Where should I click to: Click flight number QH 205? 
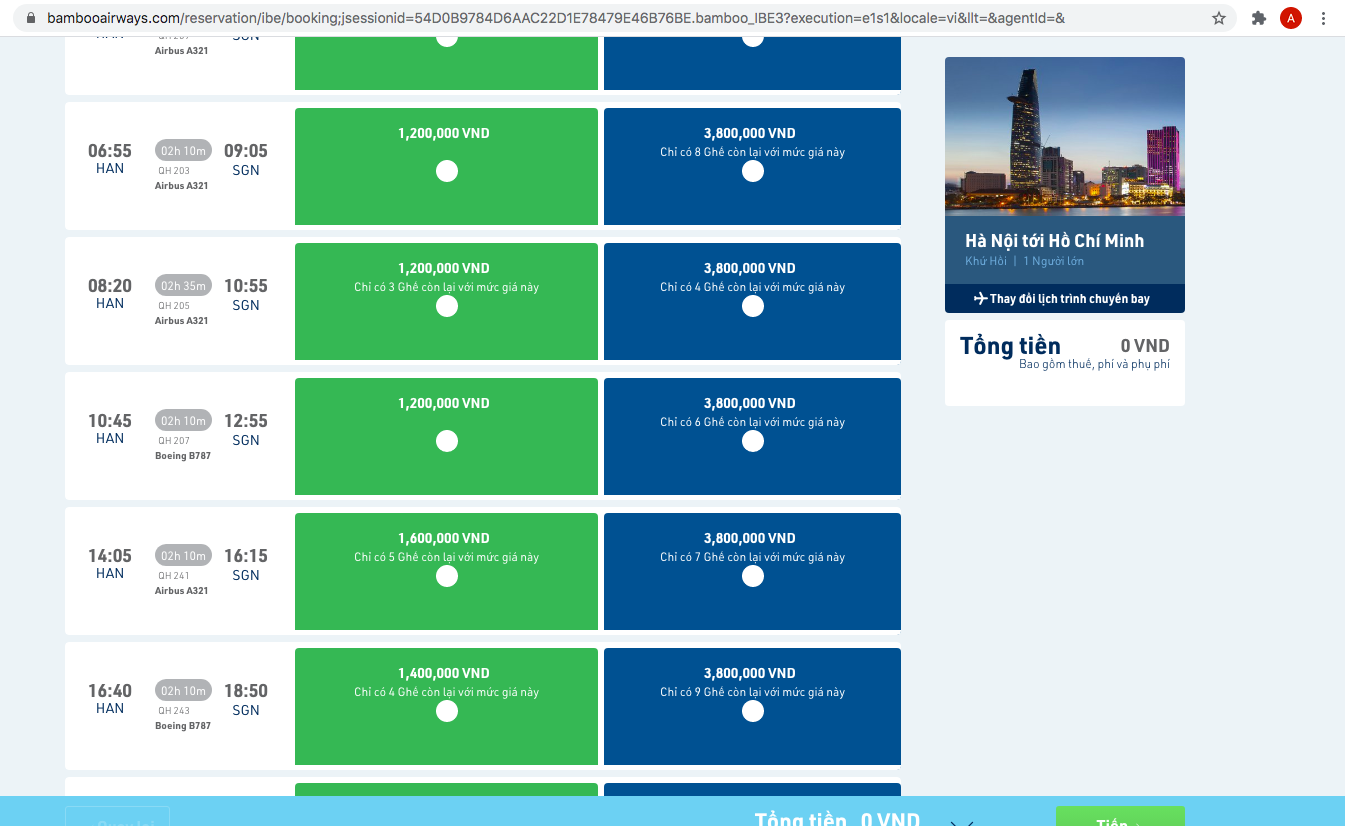point(174,306)
